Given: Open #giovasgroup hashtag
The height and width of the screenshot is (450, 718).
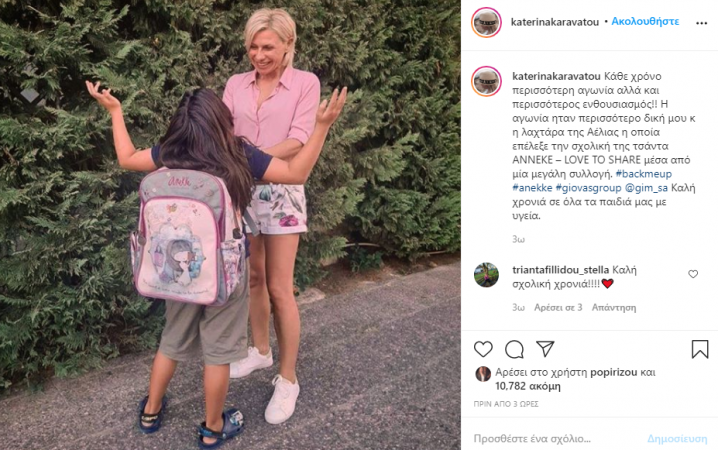Looking at the screenshot, I should 588,188.
